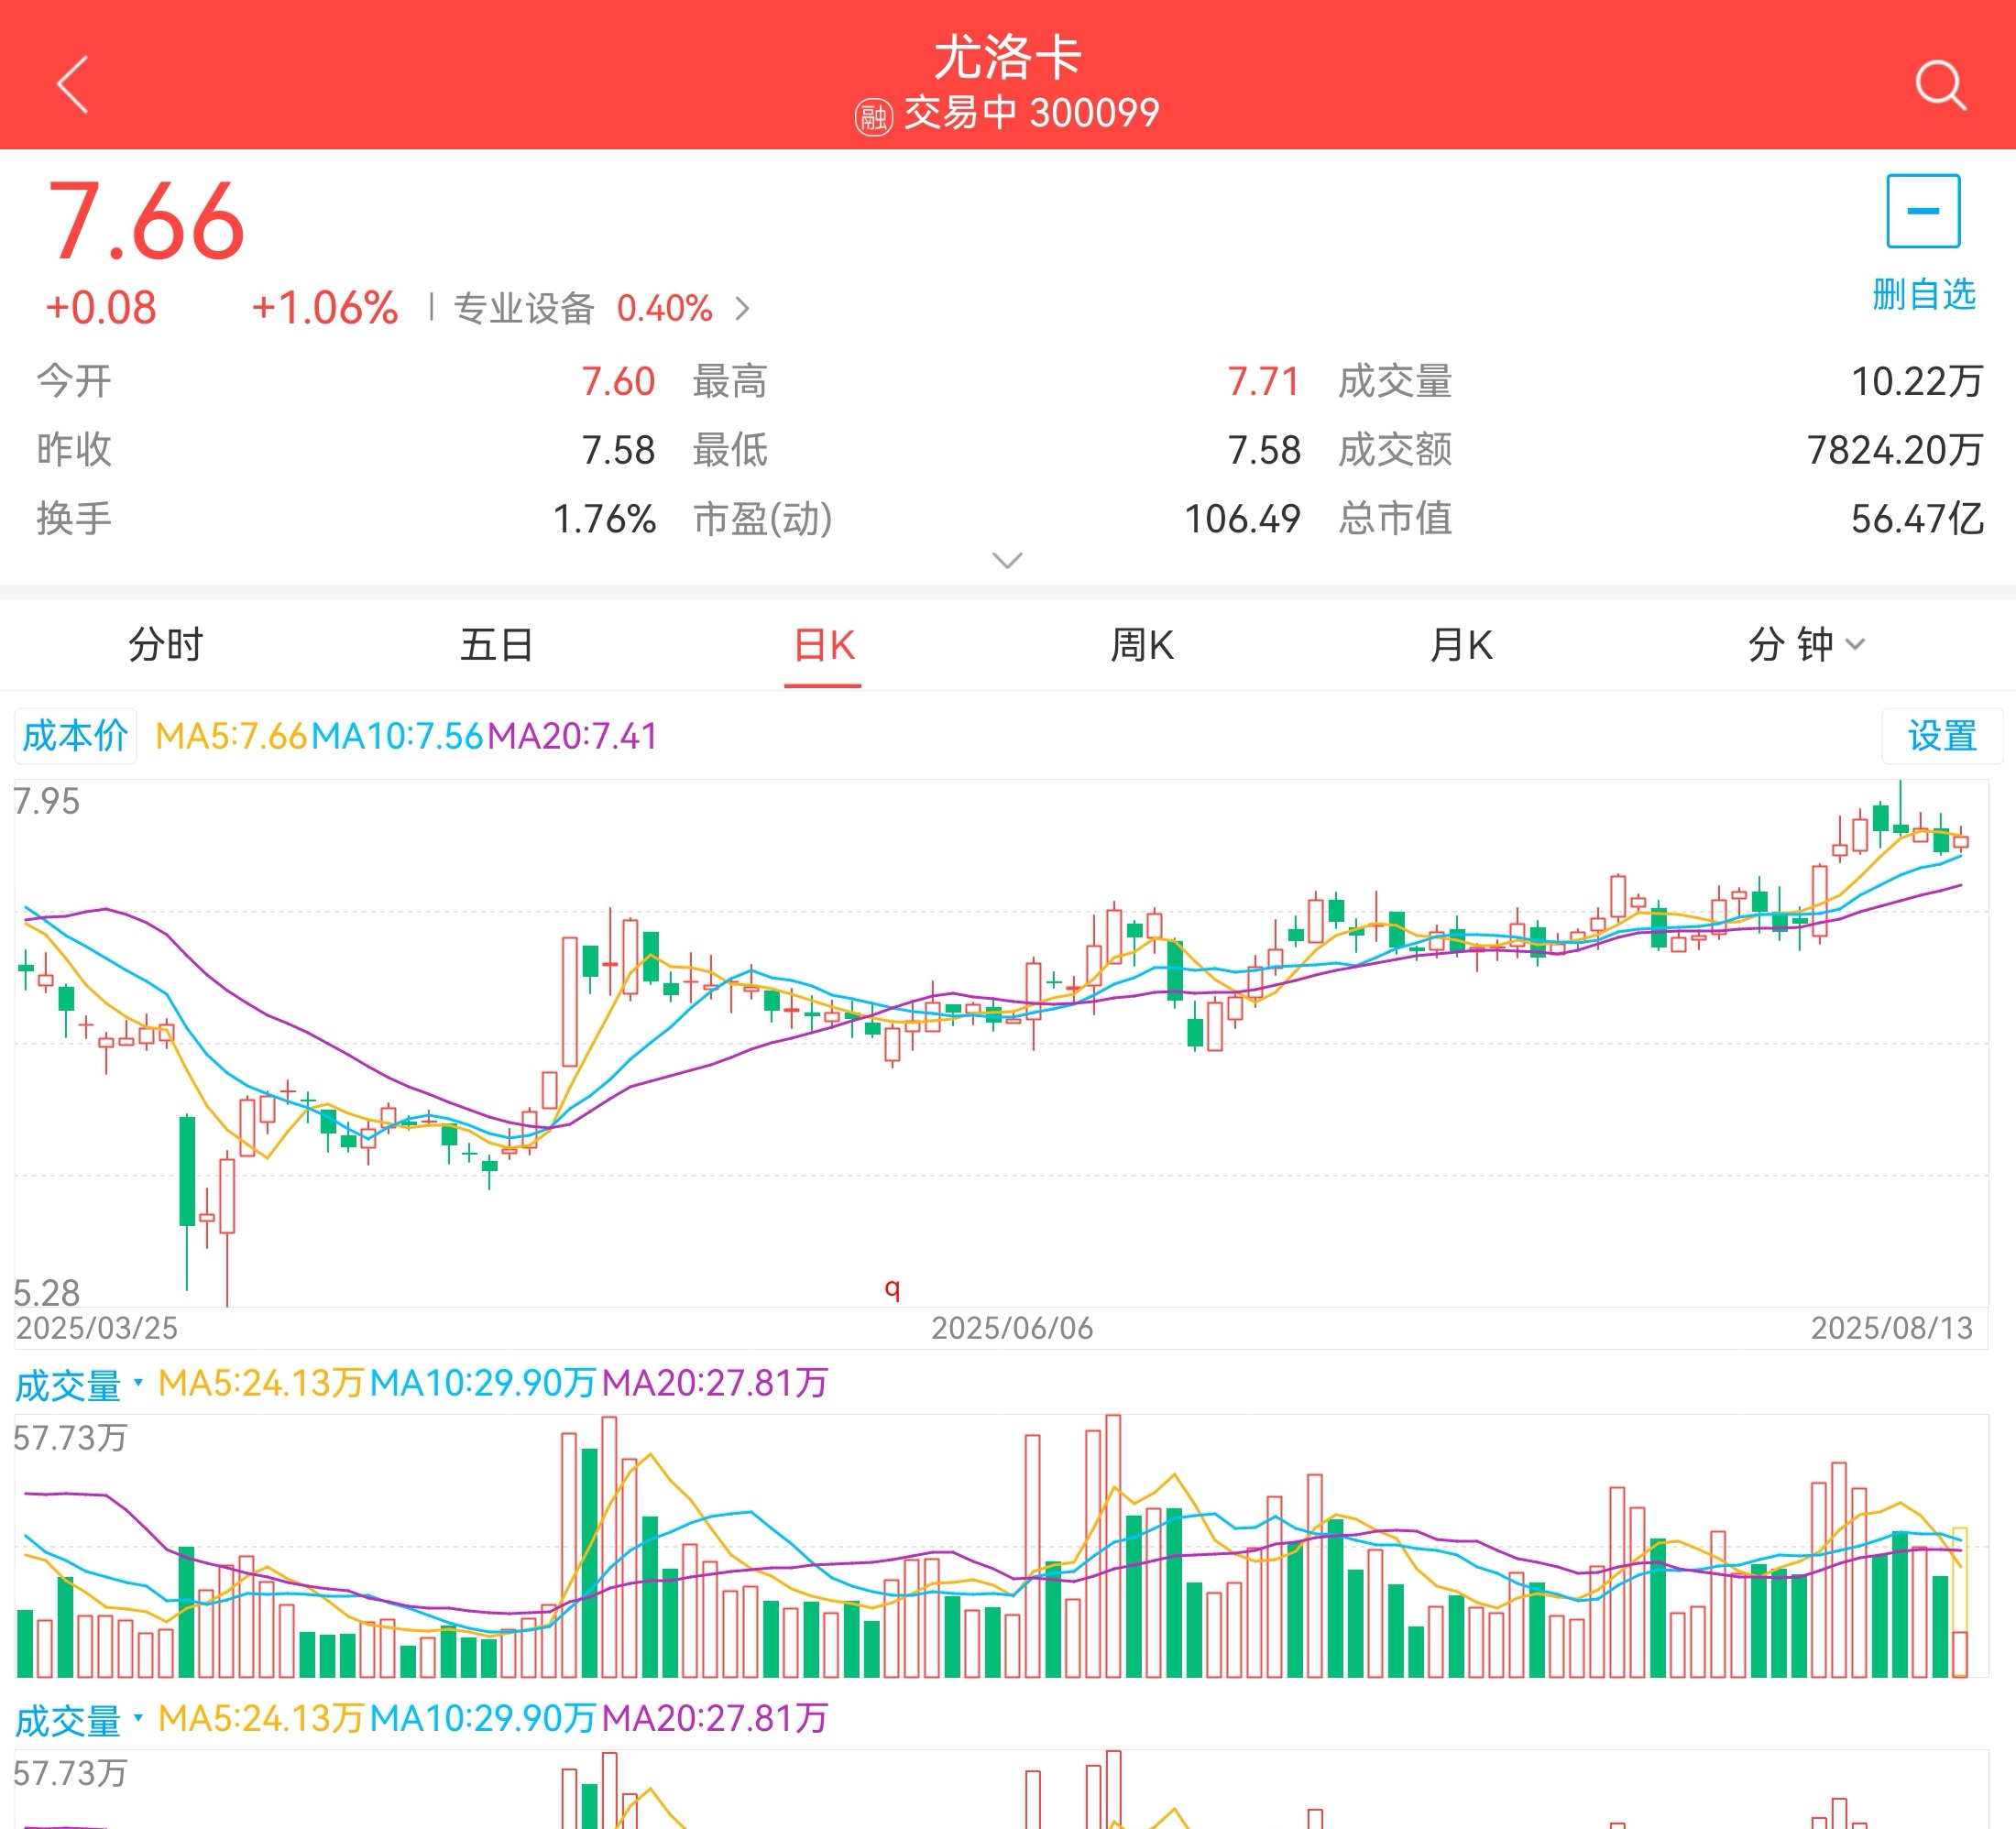Tap the red q marker on chart
This screenshot has width=2016, height=1829.
892,1288
